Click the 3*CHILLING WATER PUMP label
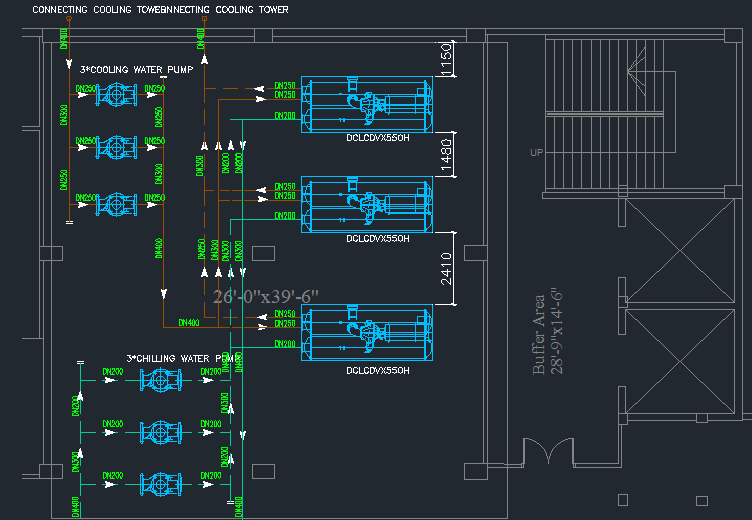 point(182,357)
